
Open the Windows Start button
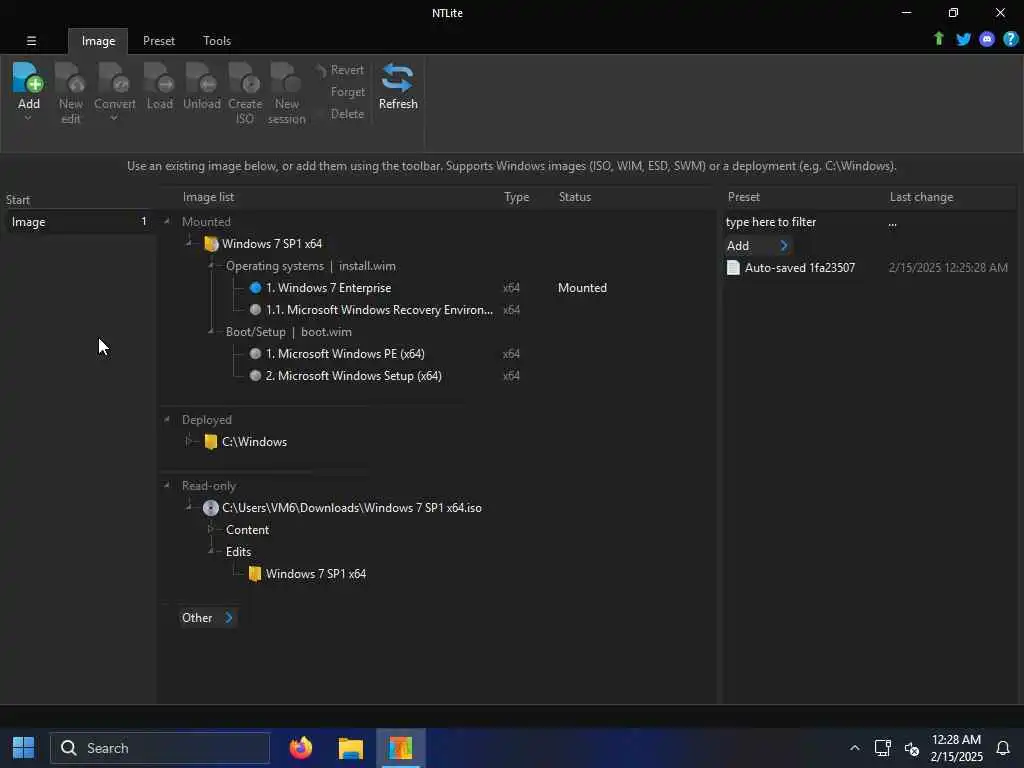[x=24, y=748]
